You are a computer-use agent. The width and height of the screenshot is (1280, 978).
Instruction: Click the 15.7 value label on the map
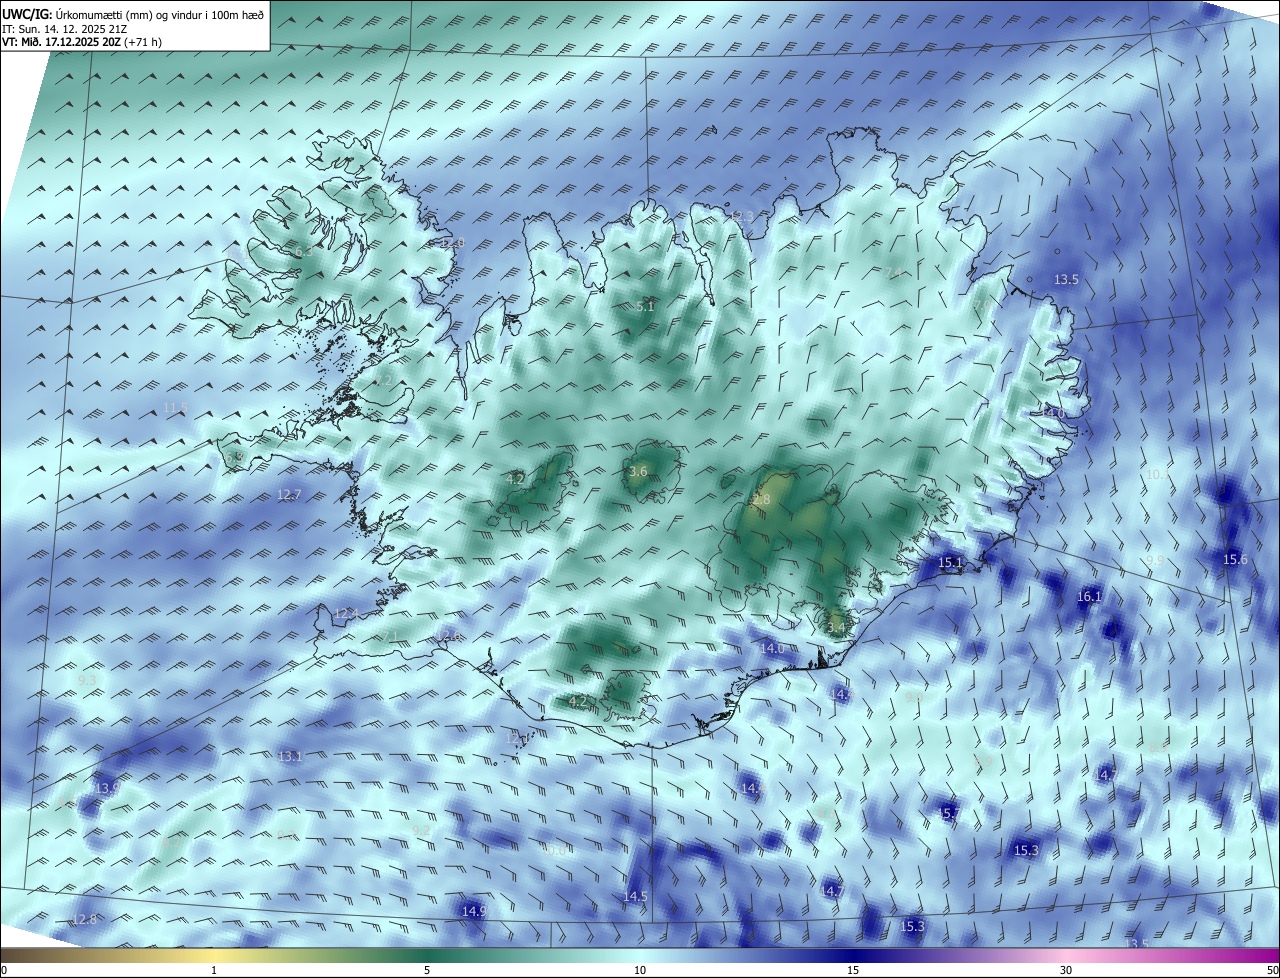point(949,813)
